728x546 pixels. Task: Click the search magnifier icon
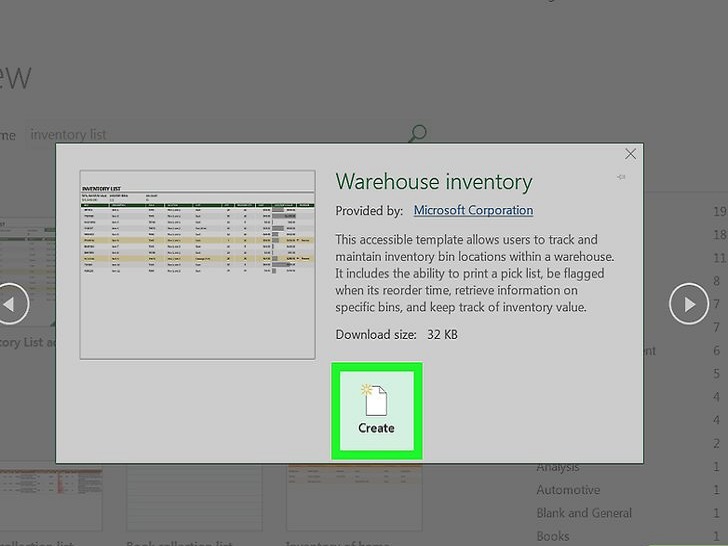[x=417, y=134]
